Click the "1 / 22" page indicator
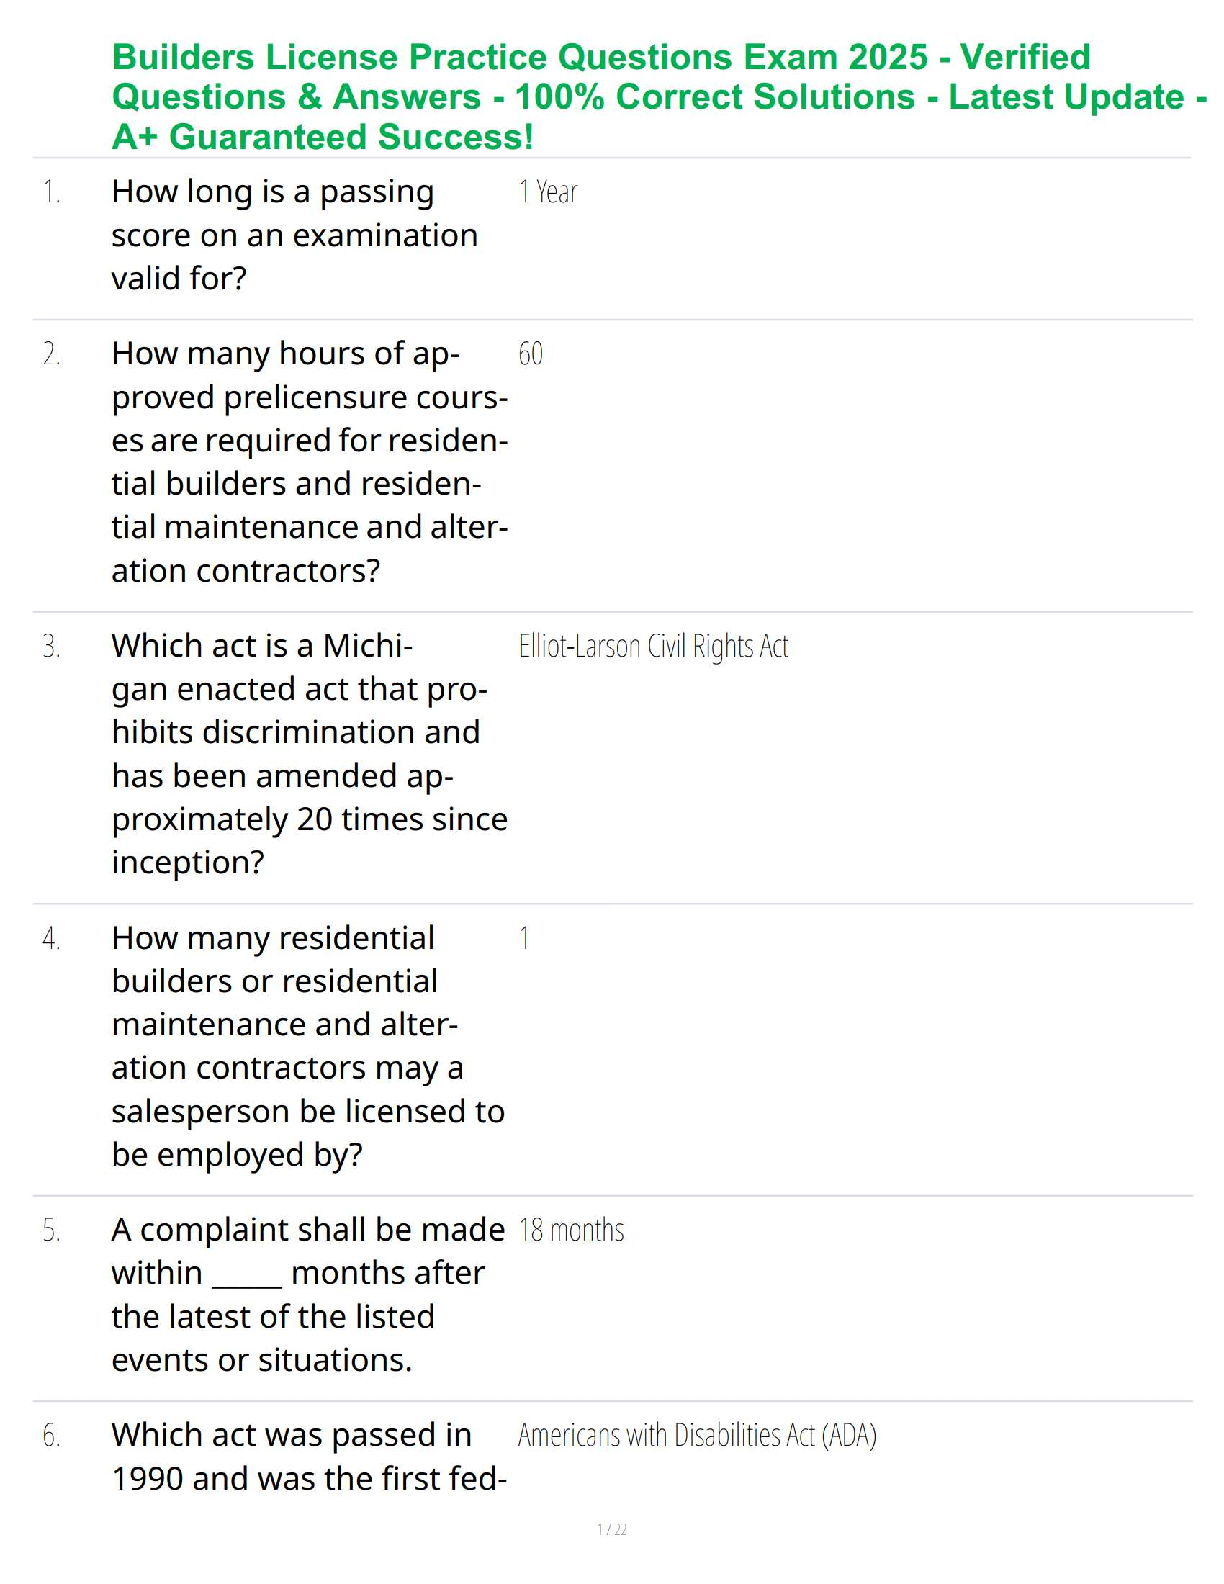This screenshot has width=1224, height=1584. pos(612,1529)
